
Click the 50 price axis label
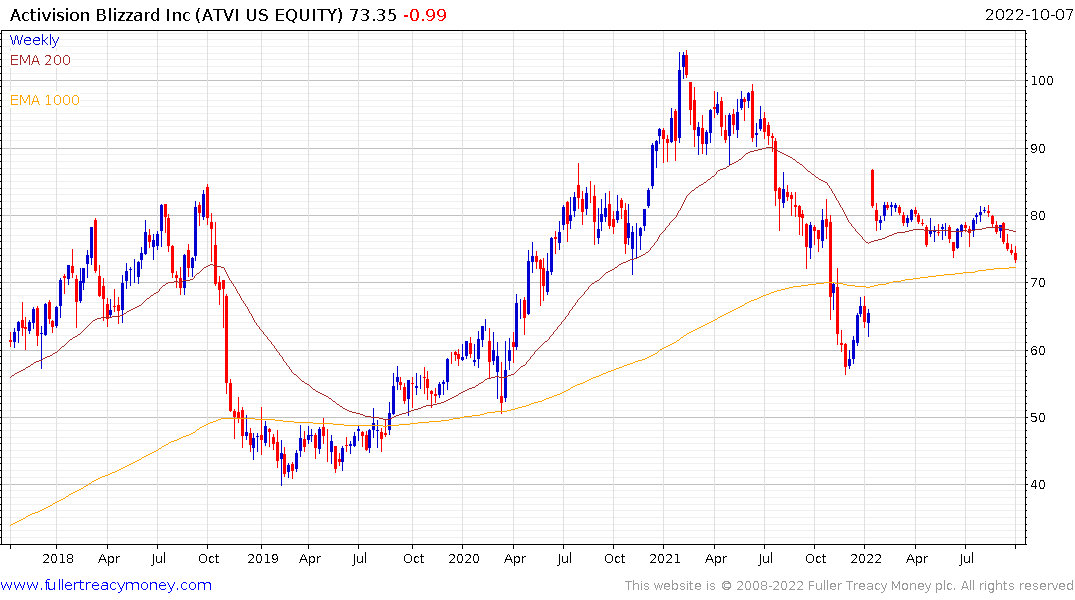click(1038, 418)
